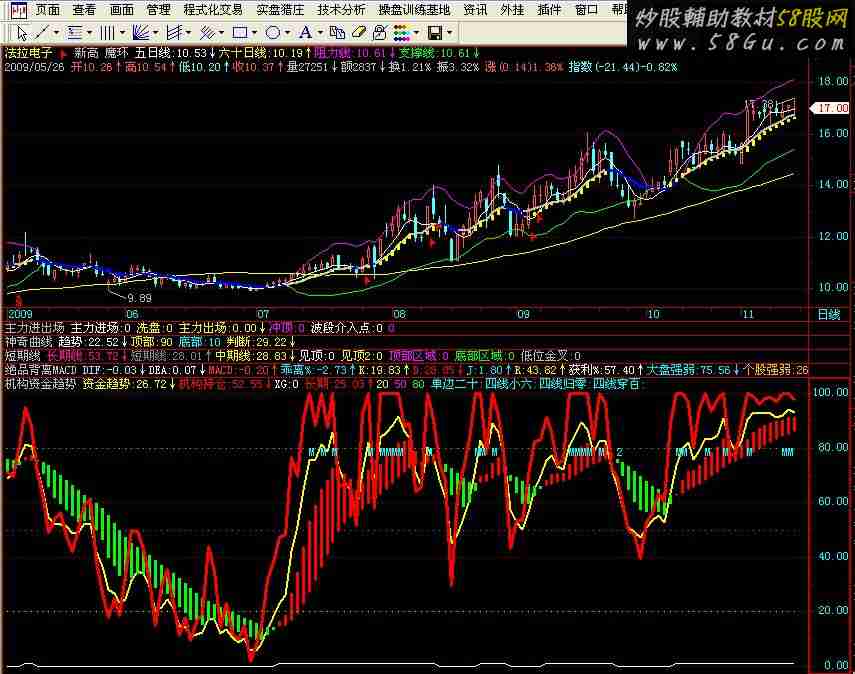Viewport: 855px width, 674px height.
Task: Expand the line tool dropdown arrow
Action: pos(58,32)
